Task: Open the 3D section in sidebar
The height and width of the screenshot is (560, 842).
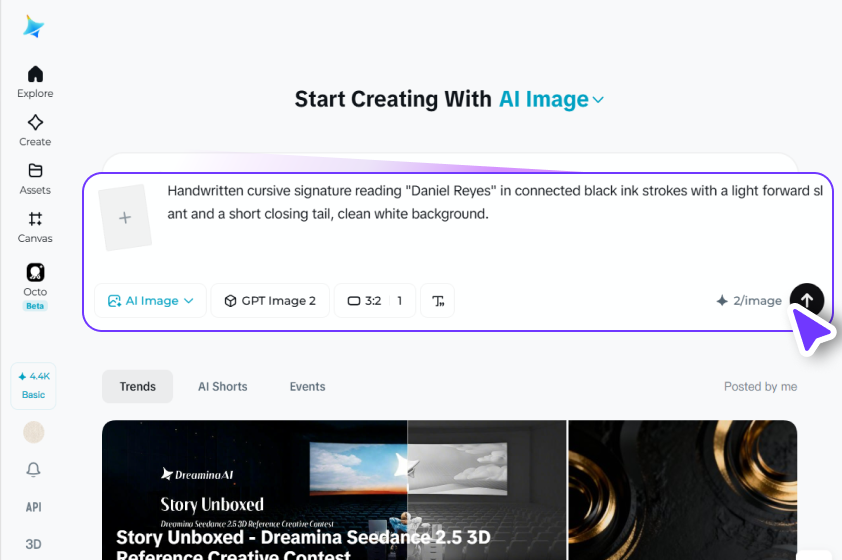Action: point(33,544)
